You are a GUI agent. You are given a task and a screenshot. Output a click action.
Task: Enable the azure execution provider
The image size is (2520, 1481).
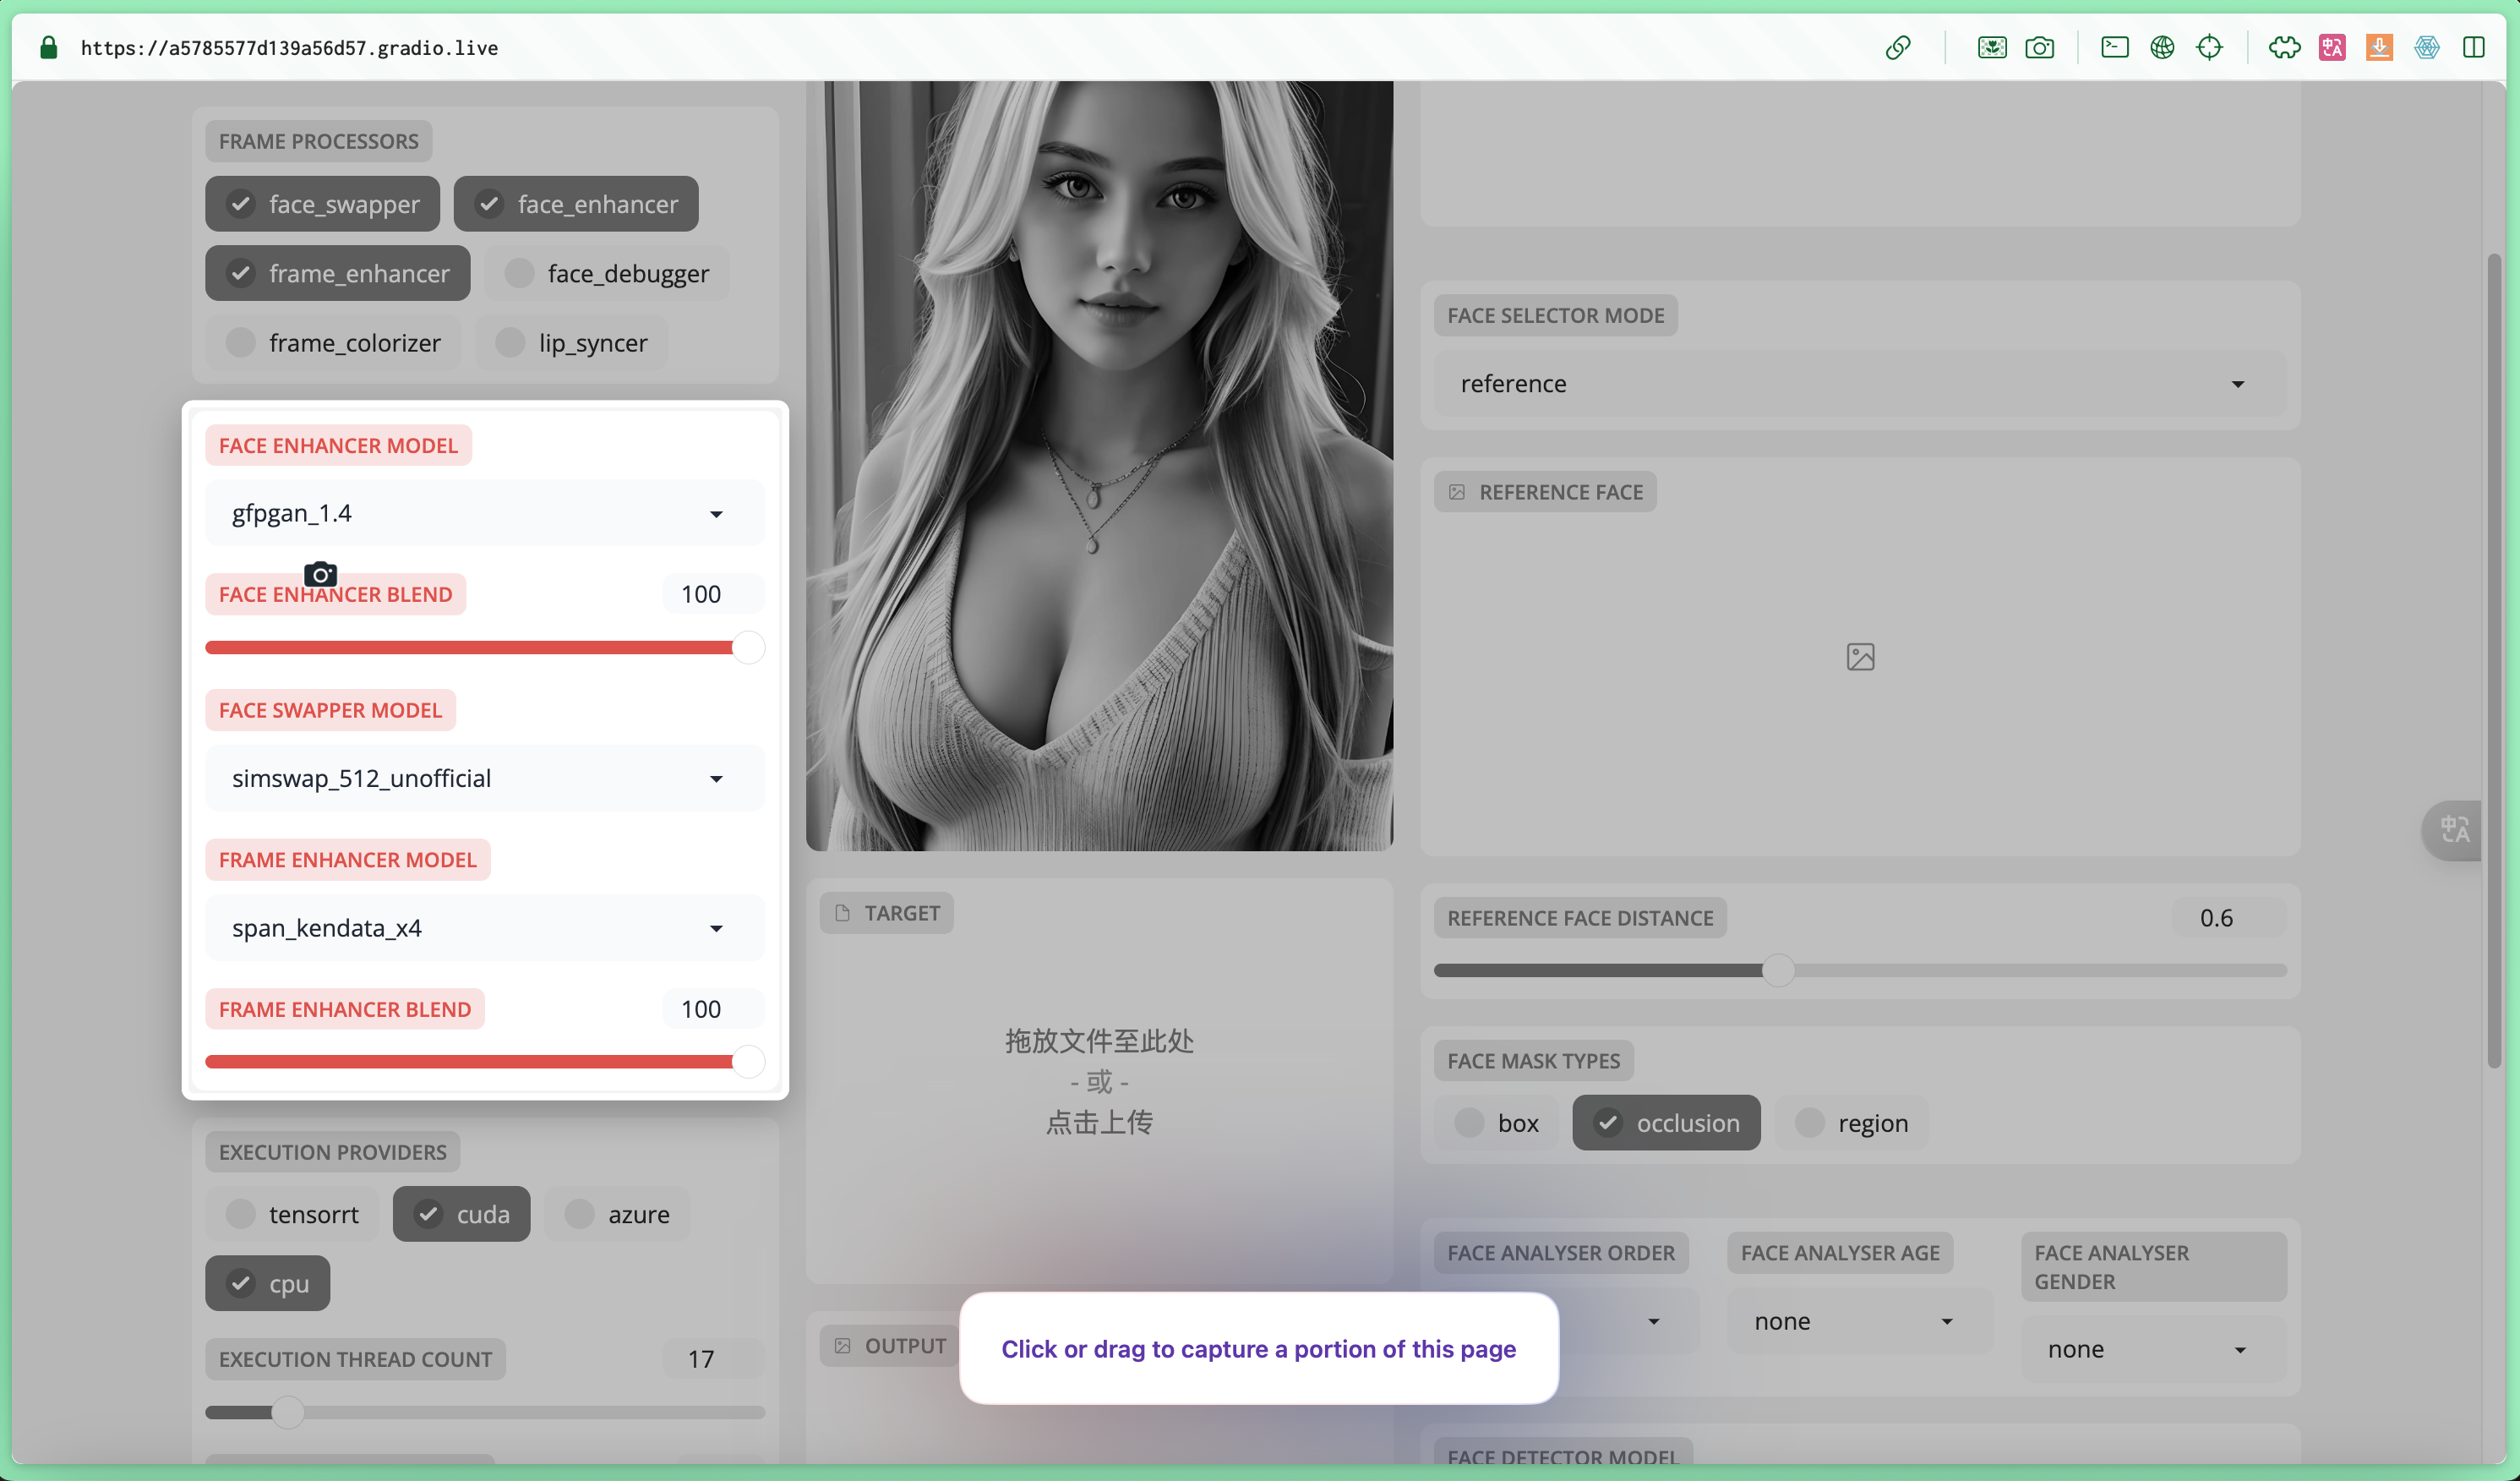click(617, 1214)
